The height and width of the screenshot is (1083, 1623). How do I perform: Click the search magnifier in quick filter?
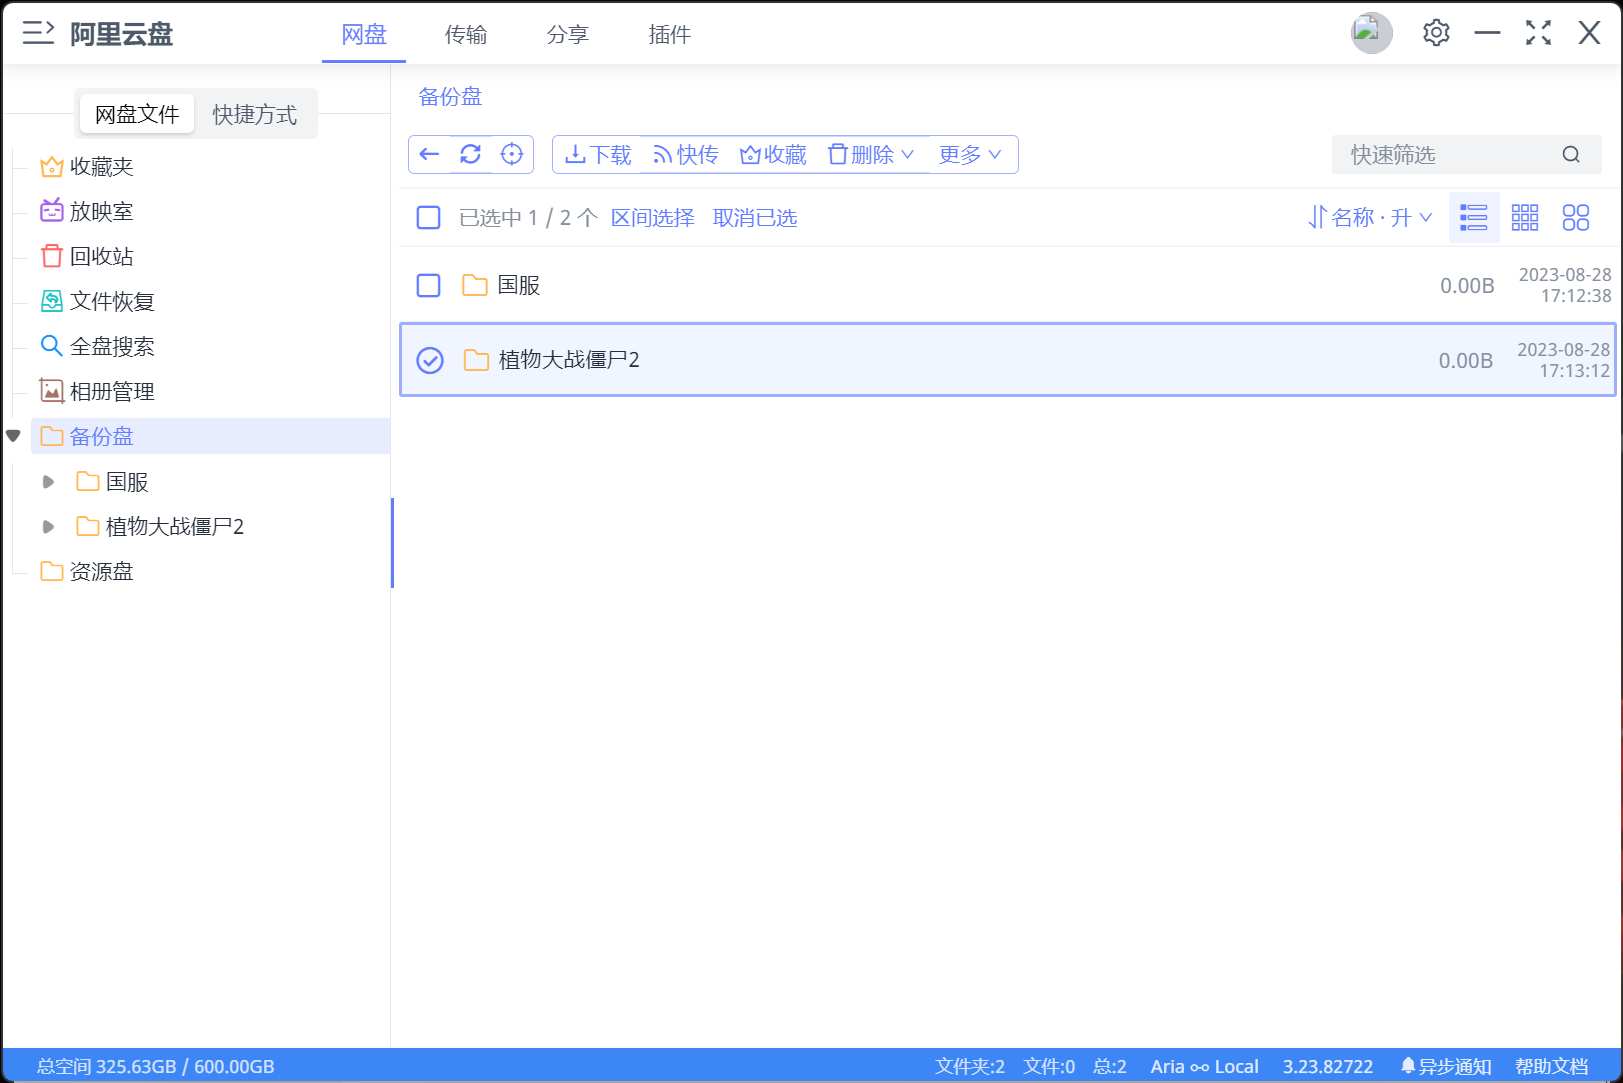pos(1571,155)
